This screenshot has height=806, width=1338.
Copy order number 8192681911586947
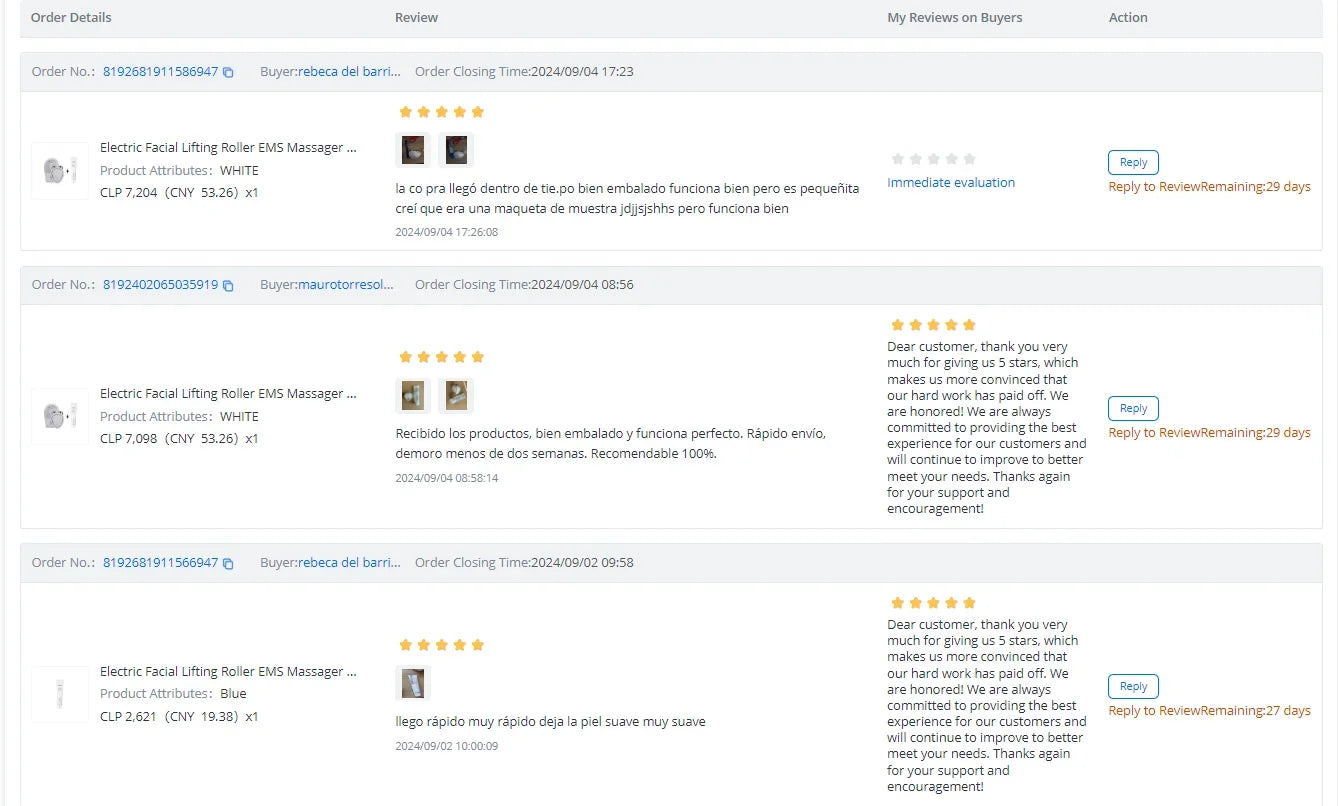click(228, 72)
